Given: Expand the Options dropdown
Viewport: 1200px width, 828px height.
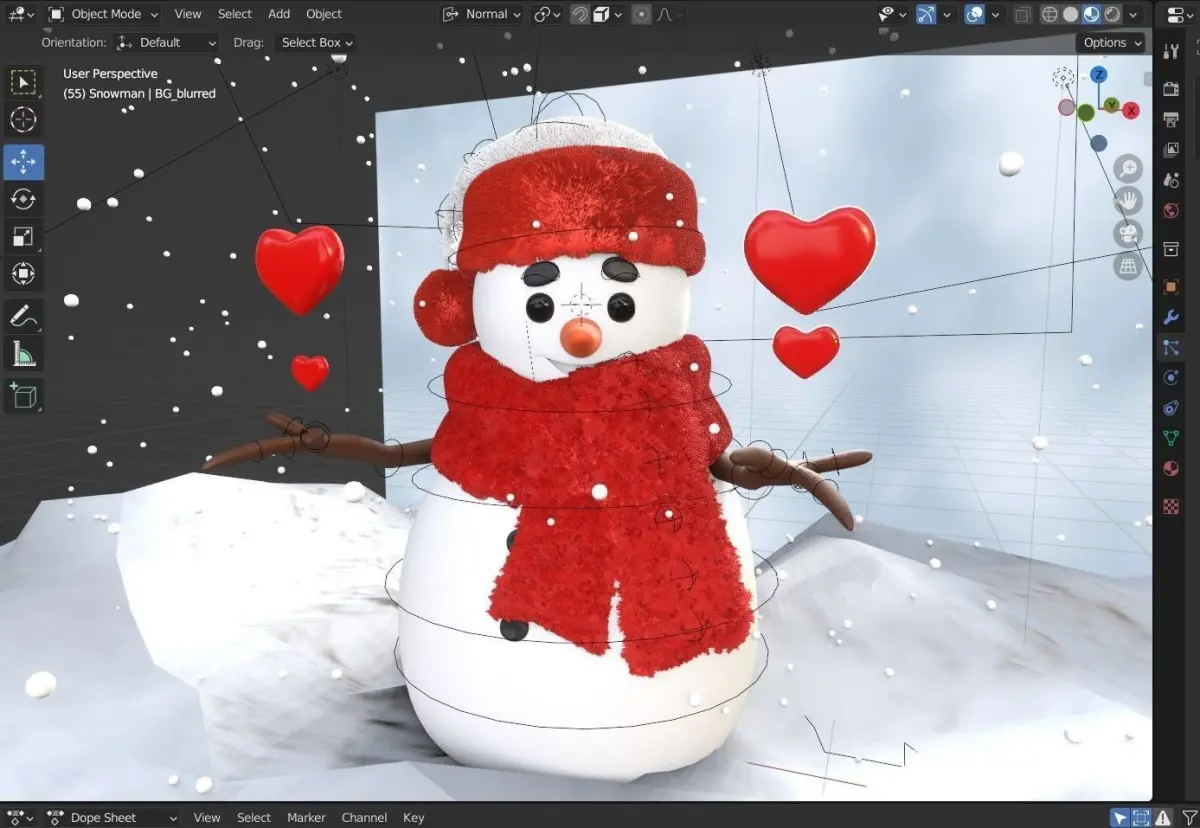Looking at the screenshot, I should coord(1112,42).
